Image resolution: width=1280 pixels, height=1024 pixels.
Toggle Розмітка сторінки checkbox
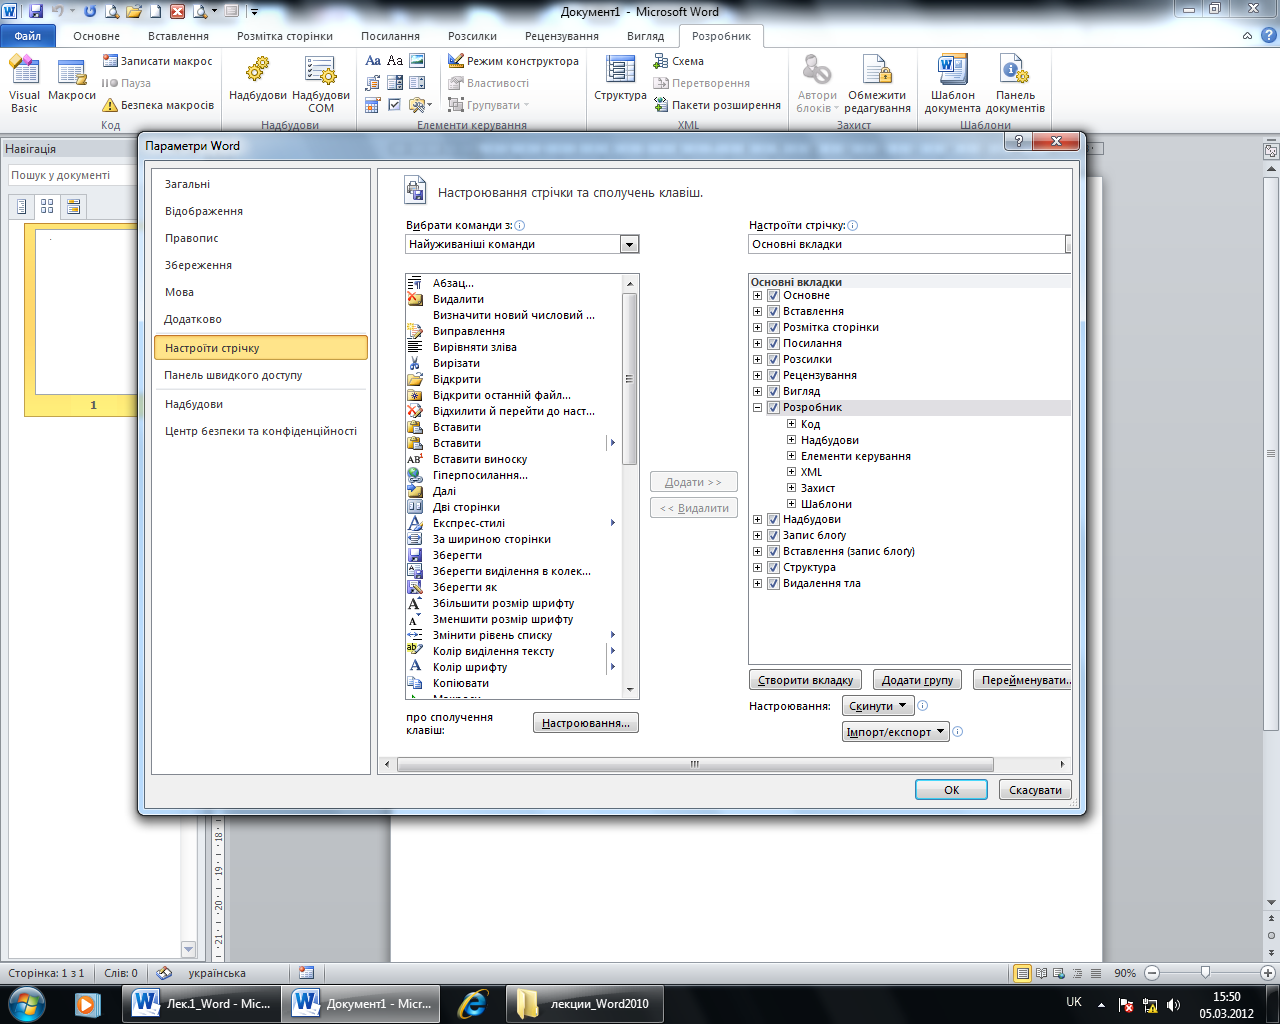click(x=773, y=328)
